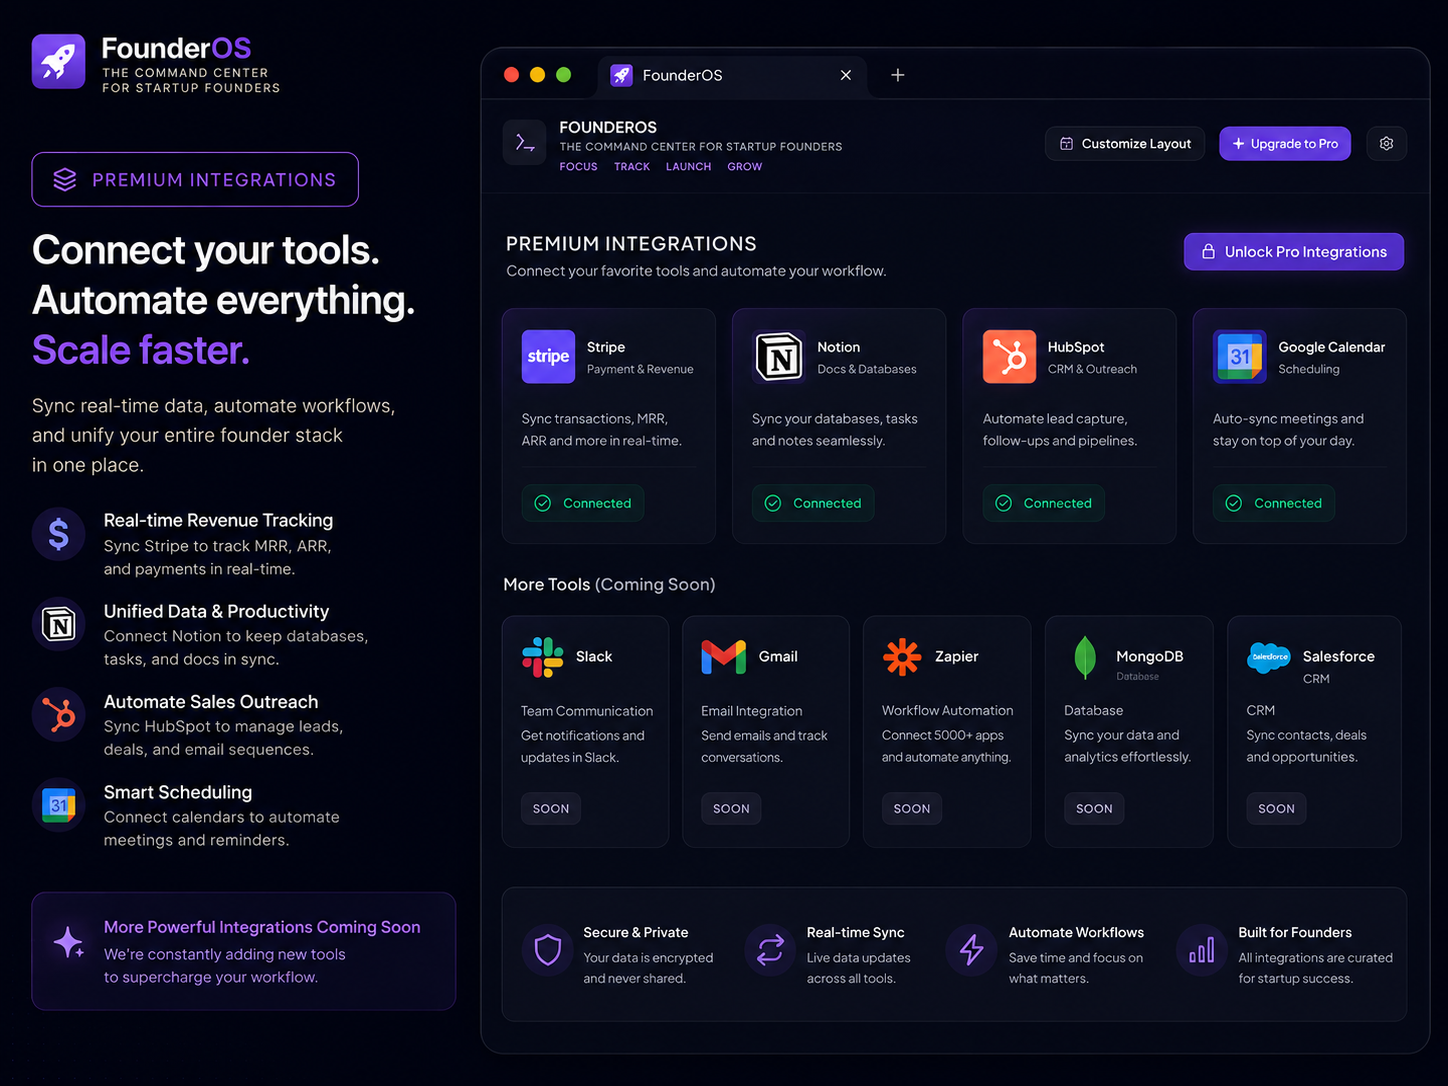1448x1086 pixels.
Task: Toggle Notion Connected status
Action: pyautogui.click(x=813, y=503)
